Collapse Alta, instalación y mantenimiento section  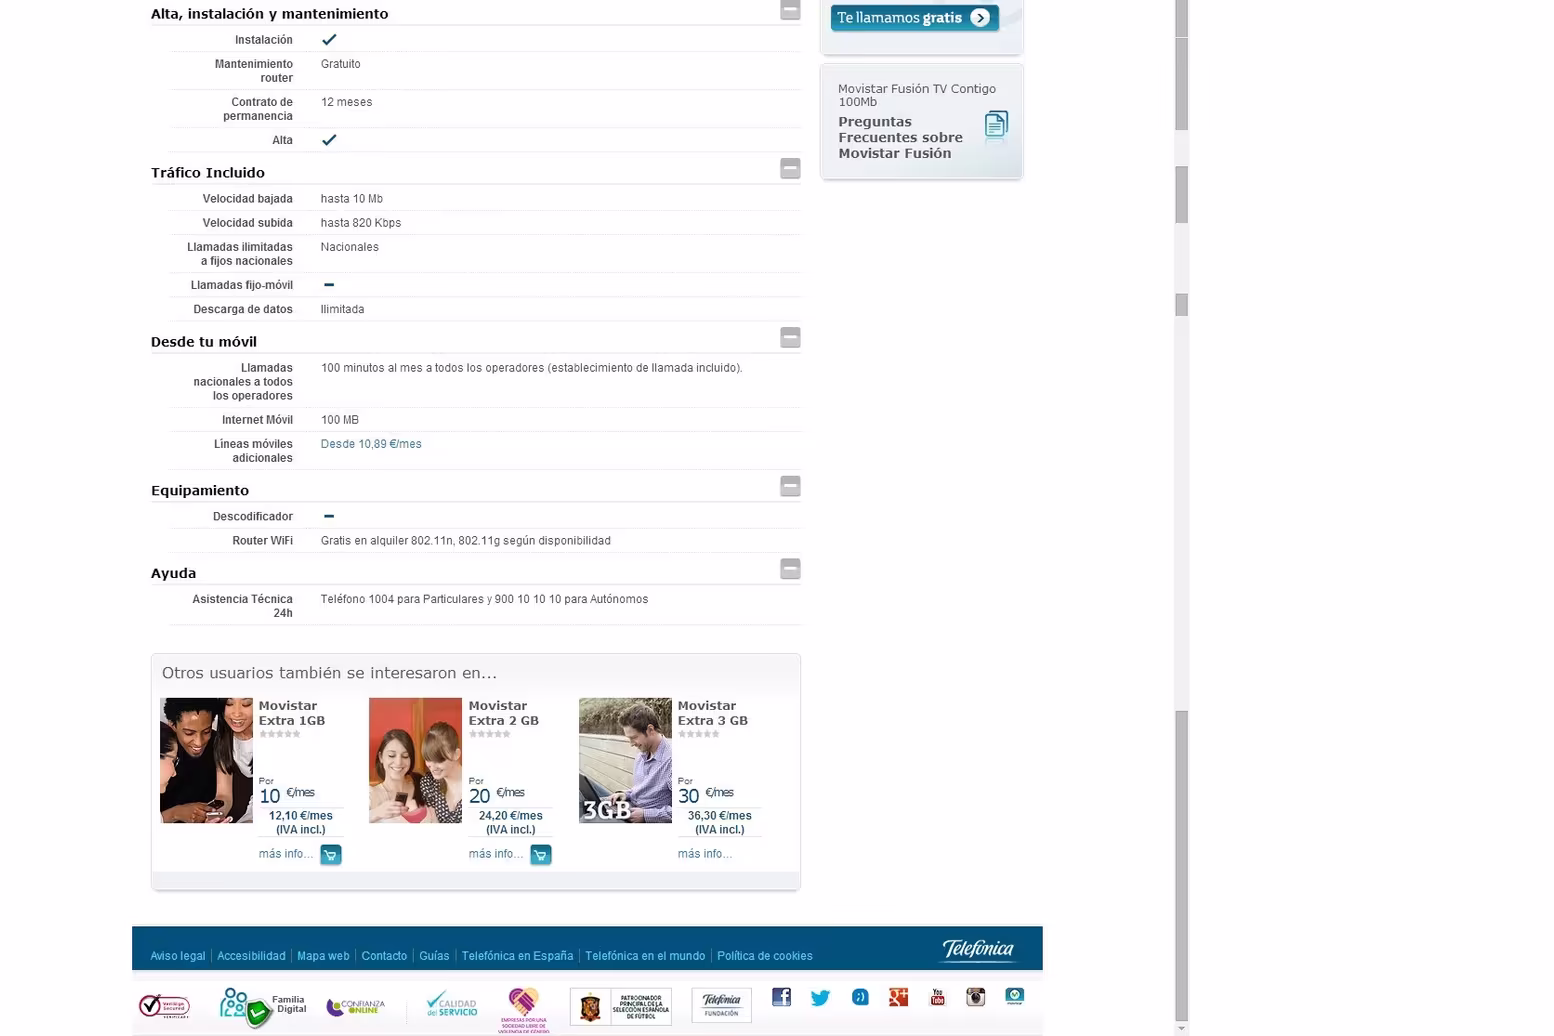click(x=790, y=10)
